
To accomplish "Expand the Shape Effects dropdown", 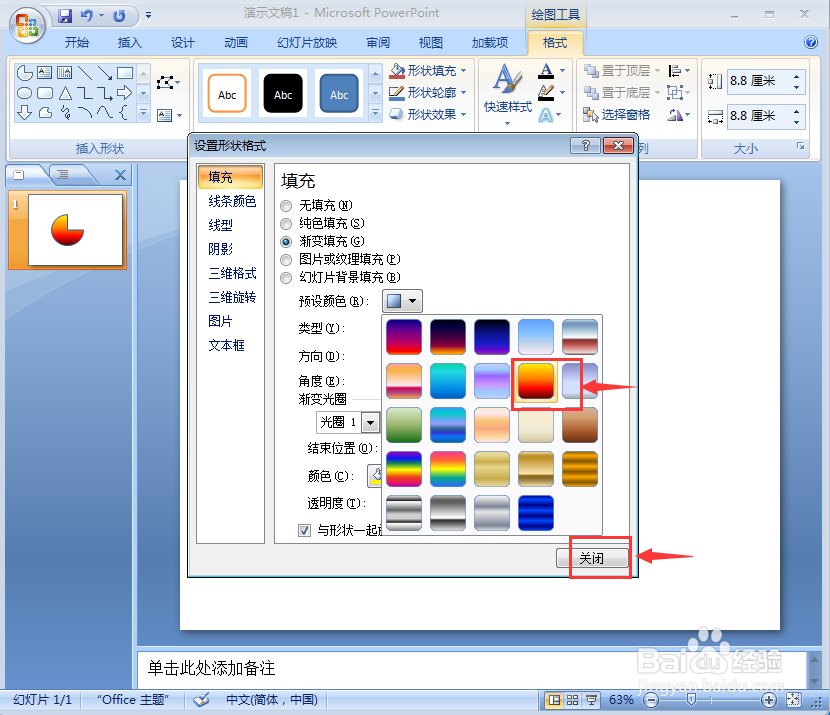I will [464, 114].
